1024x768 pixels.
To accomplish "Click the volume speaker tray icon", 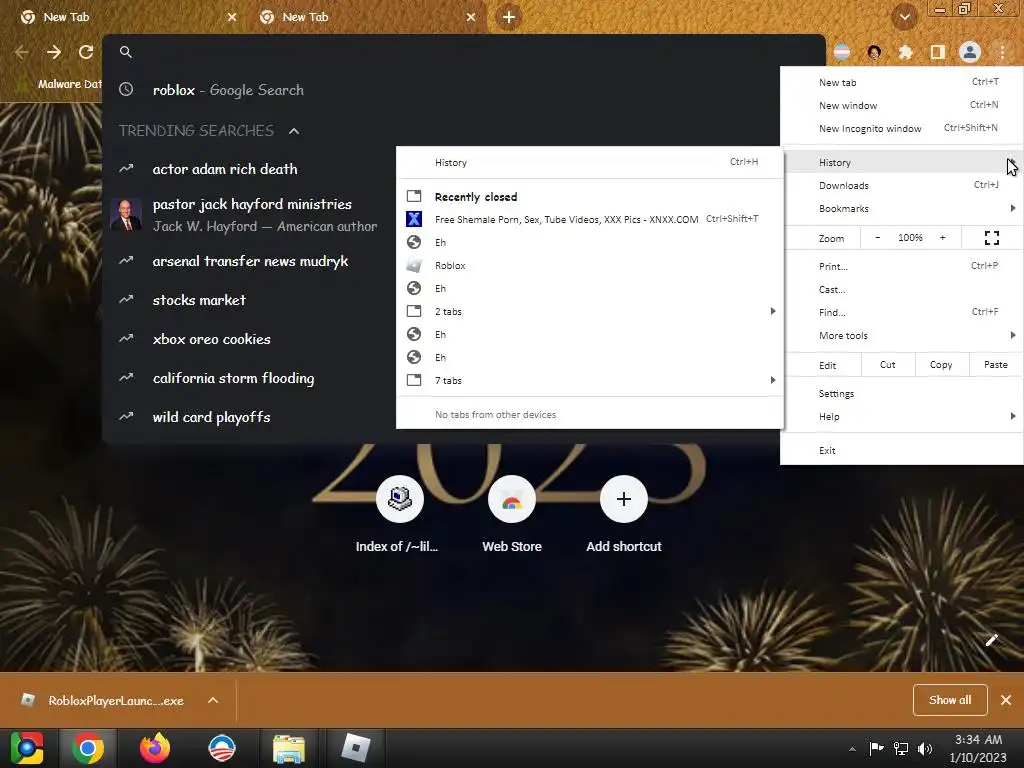I will point(924,749).
